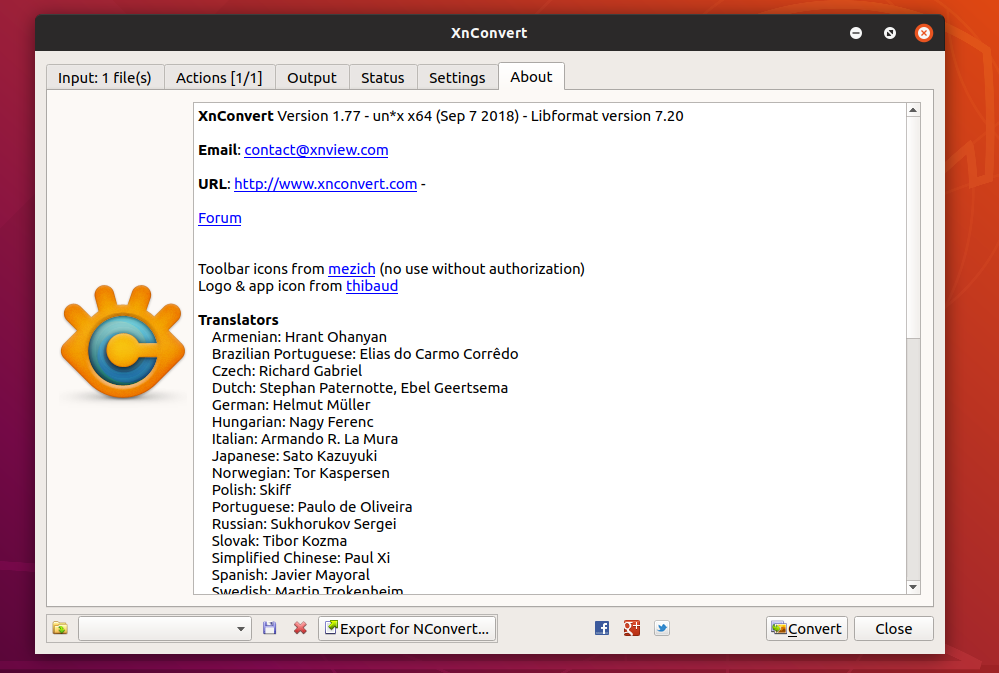Click the Armenian: Hrant Ohanyan line

pyautogui.click(x=299, y=337)
